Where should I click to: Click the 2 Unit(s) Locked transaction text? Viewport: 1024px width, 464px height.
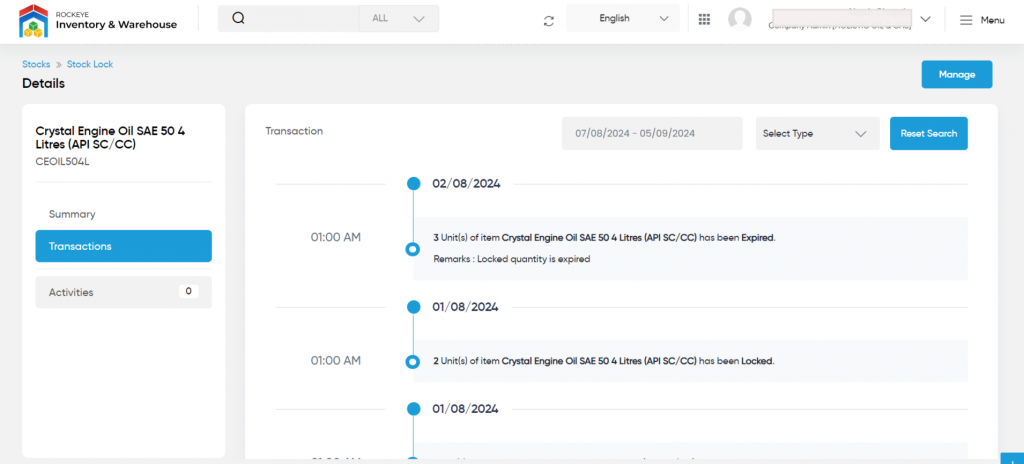point(604,361)
